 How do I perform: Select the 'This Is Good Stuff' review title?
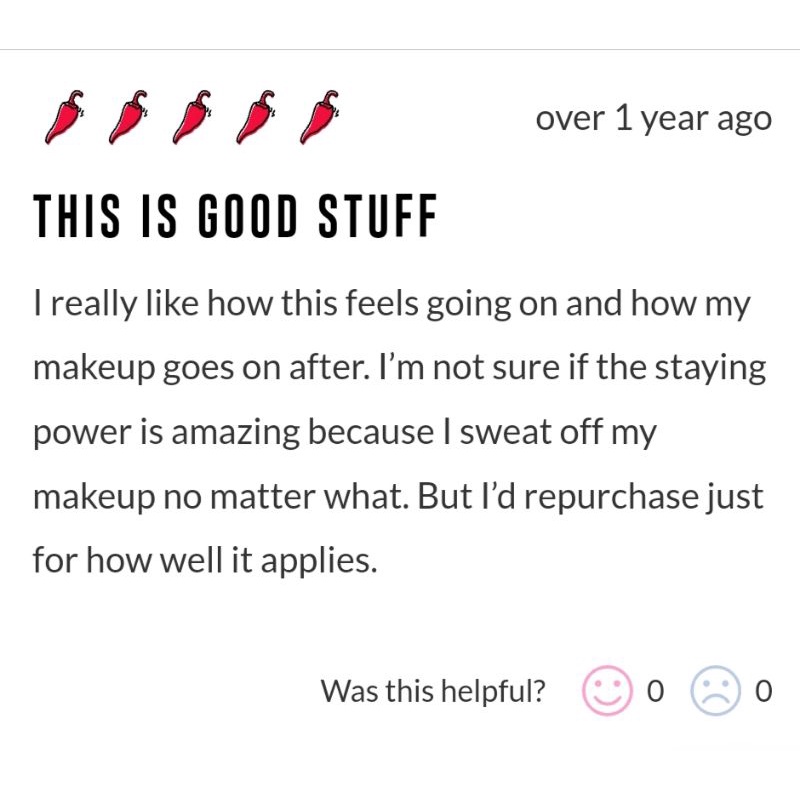235,216
